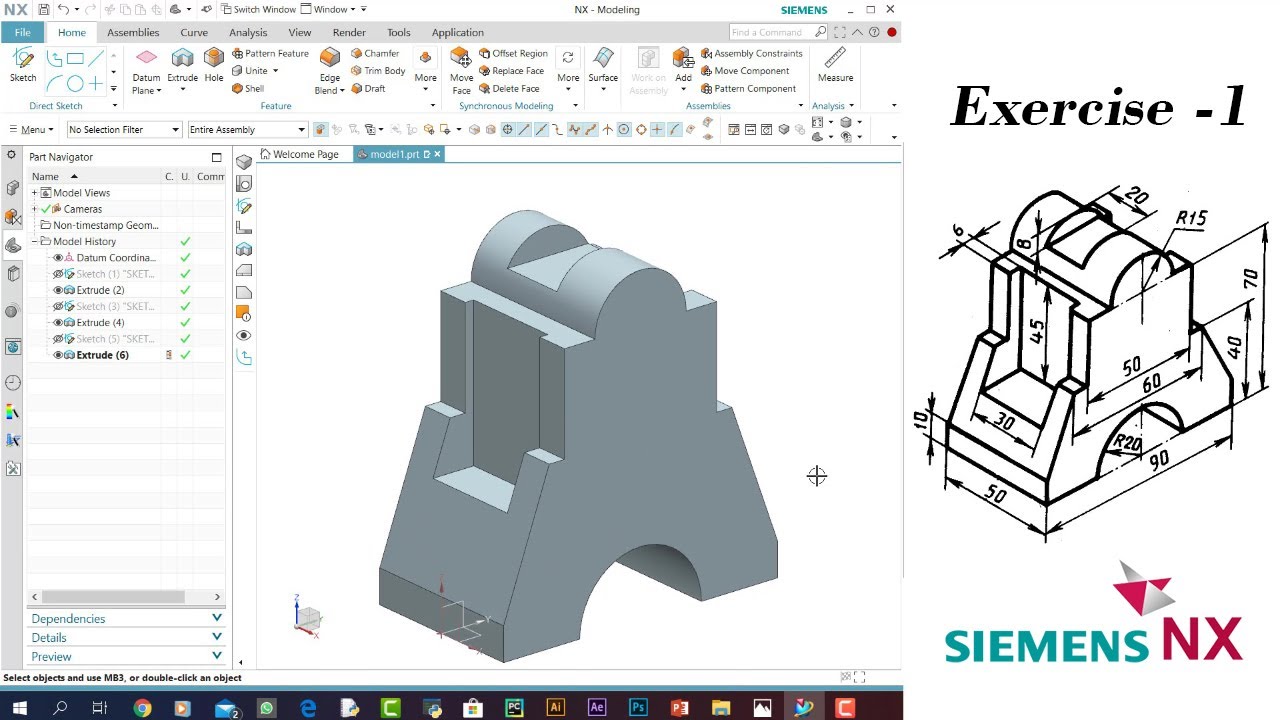Image resolution: width=1280 pixels, height=720 pixels.
Task: Select the Draft feature tool
Action: (x=368, y=89)
